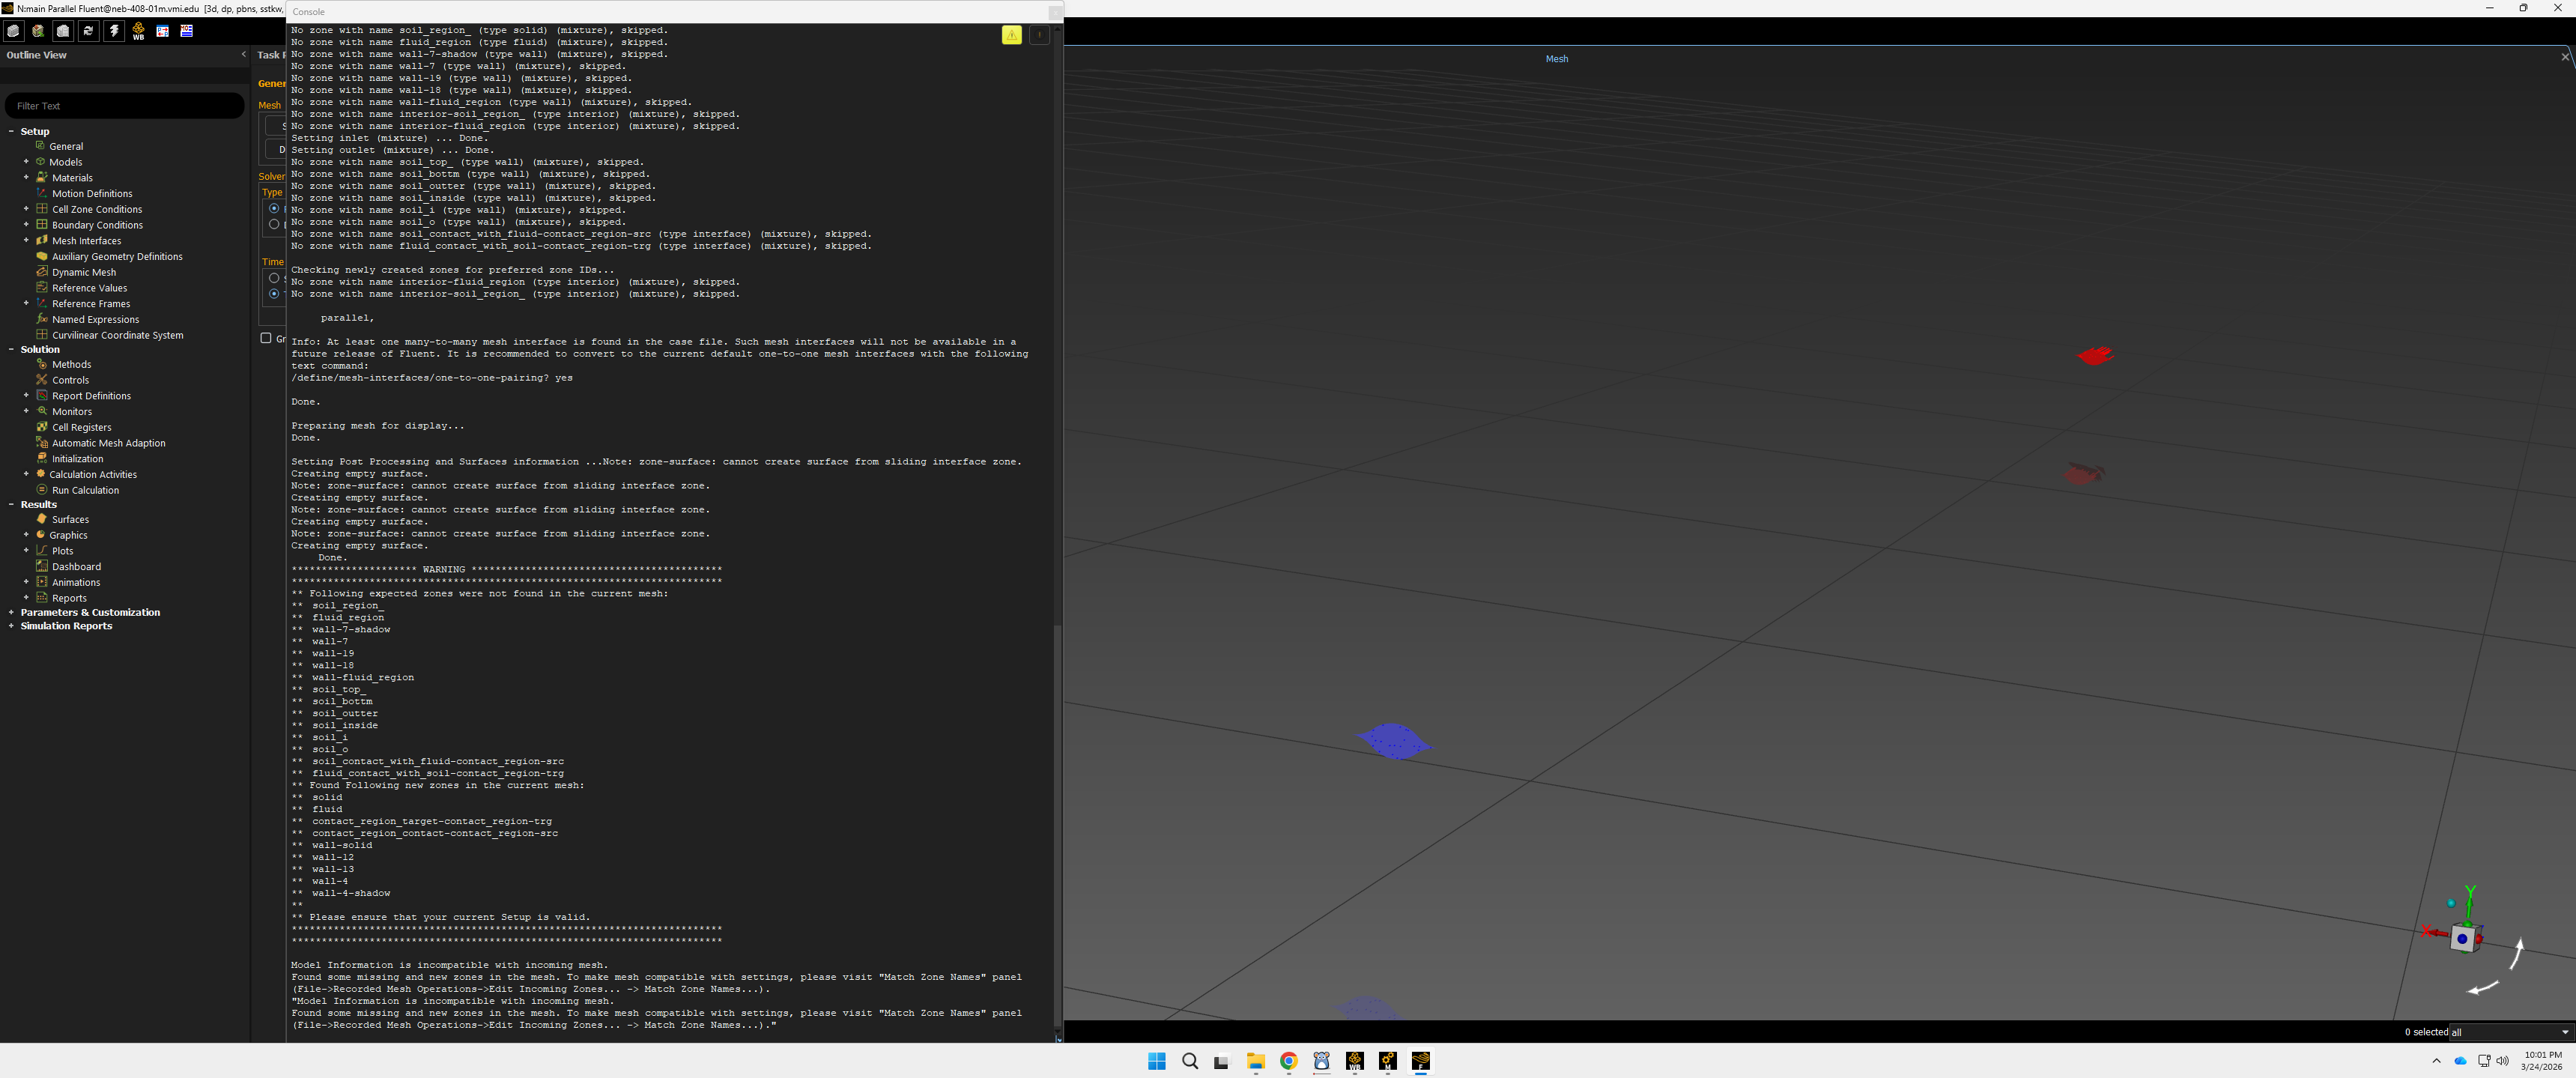Image resolution: width=2576 pixels, height=1078 pixels.
Task: Click the refresh arrows toolbar icon
Action: (88, 31)
